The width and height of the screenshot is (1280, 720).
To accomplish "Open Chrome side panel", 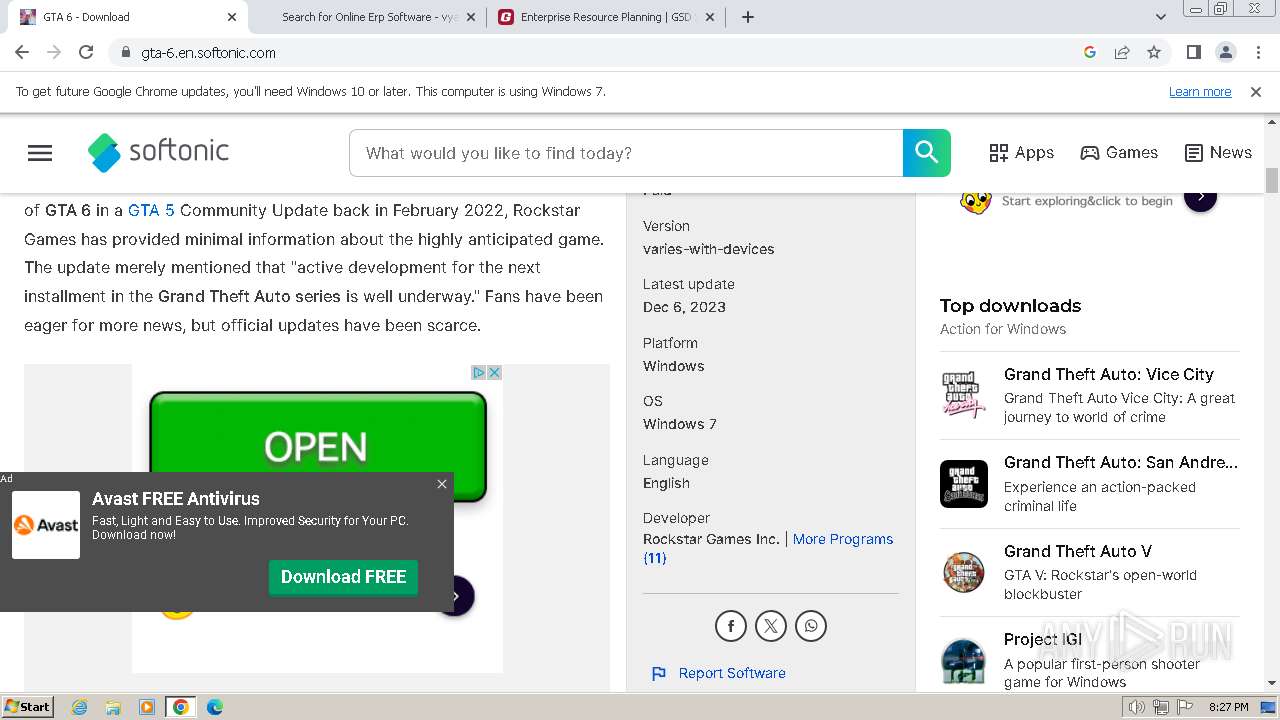I will coord(1193,52).
